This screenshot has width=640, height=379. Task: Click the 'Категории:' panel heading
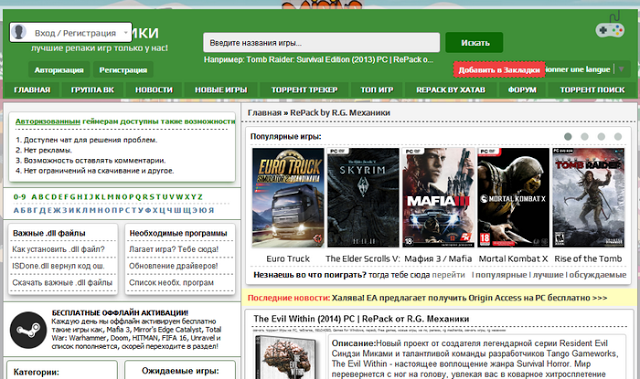(36, 372)
